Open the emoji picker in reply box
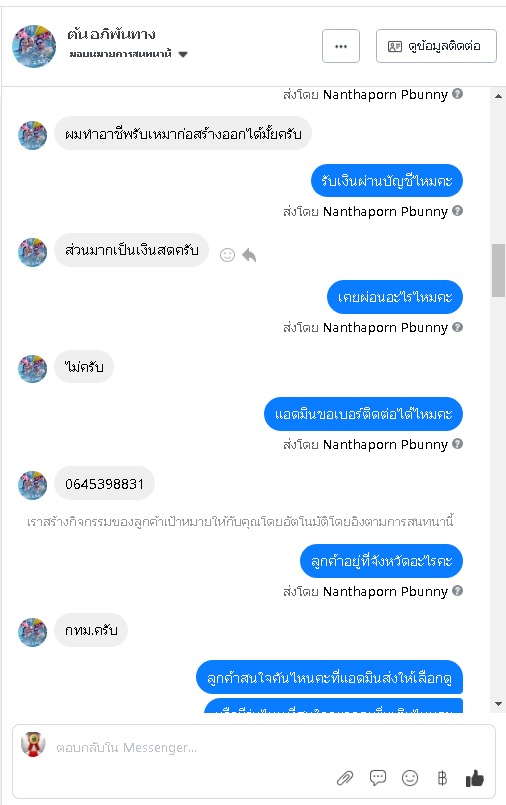The height and width of the screenshot is (805, 506). [410, 778]
